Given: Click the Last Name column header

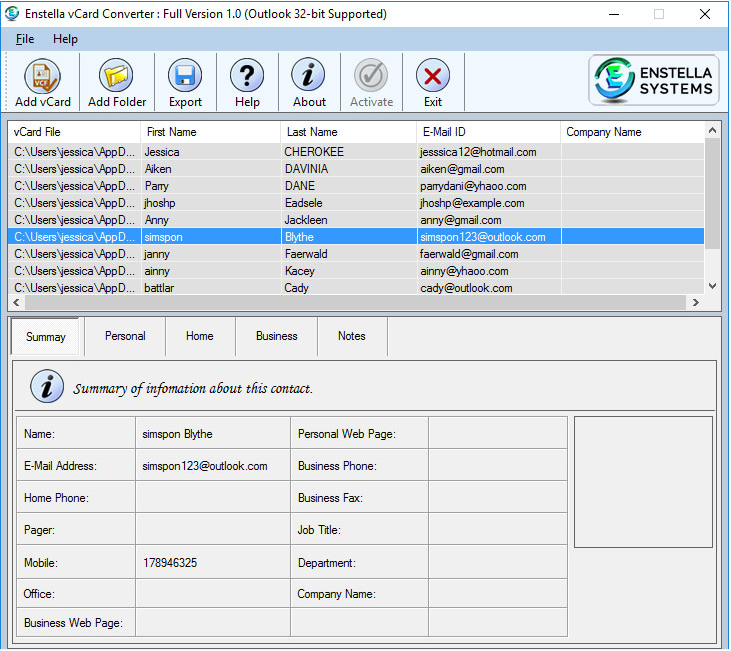Looking at the screenshot, I should (x=348, y=132).
